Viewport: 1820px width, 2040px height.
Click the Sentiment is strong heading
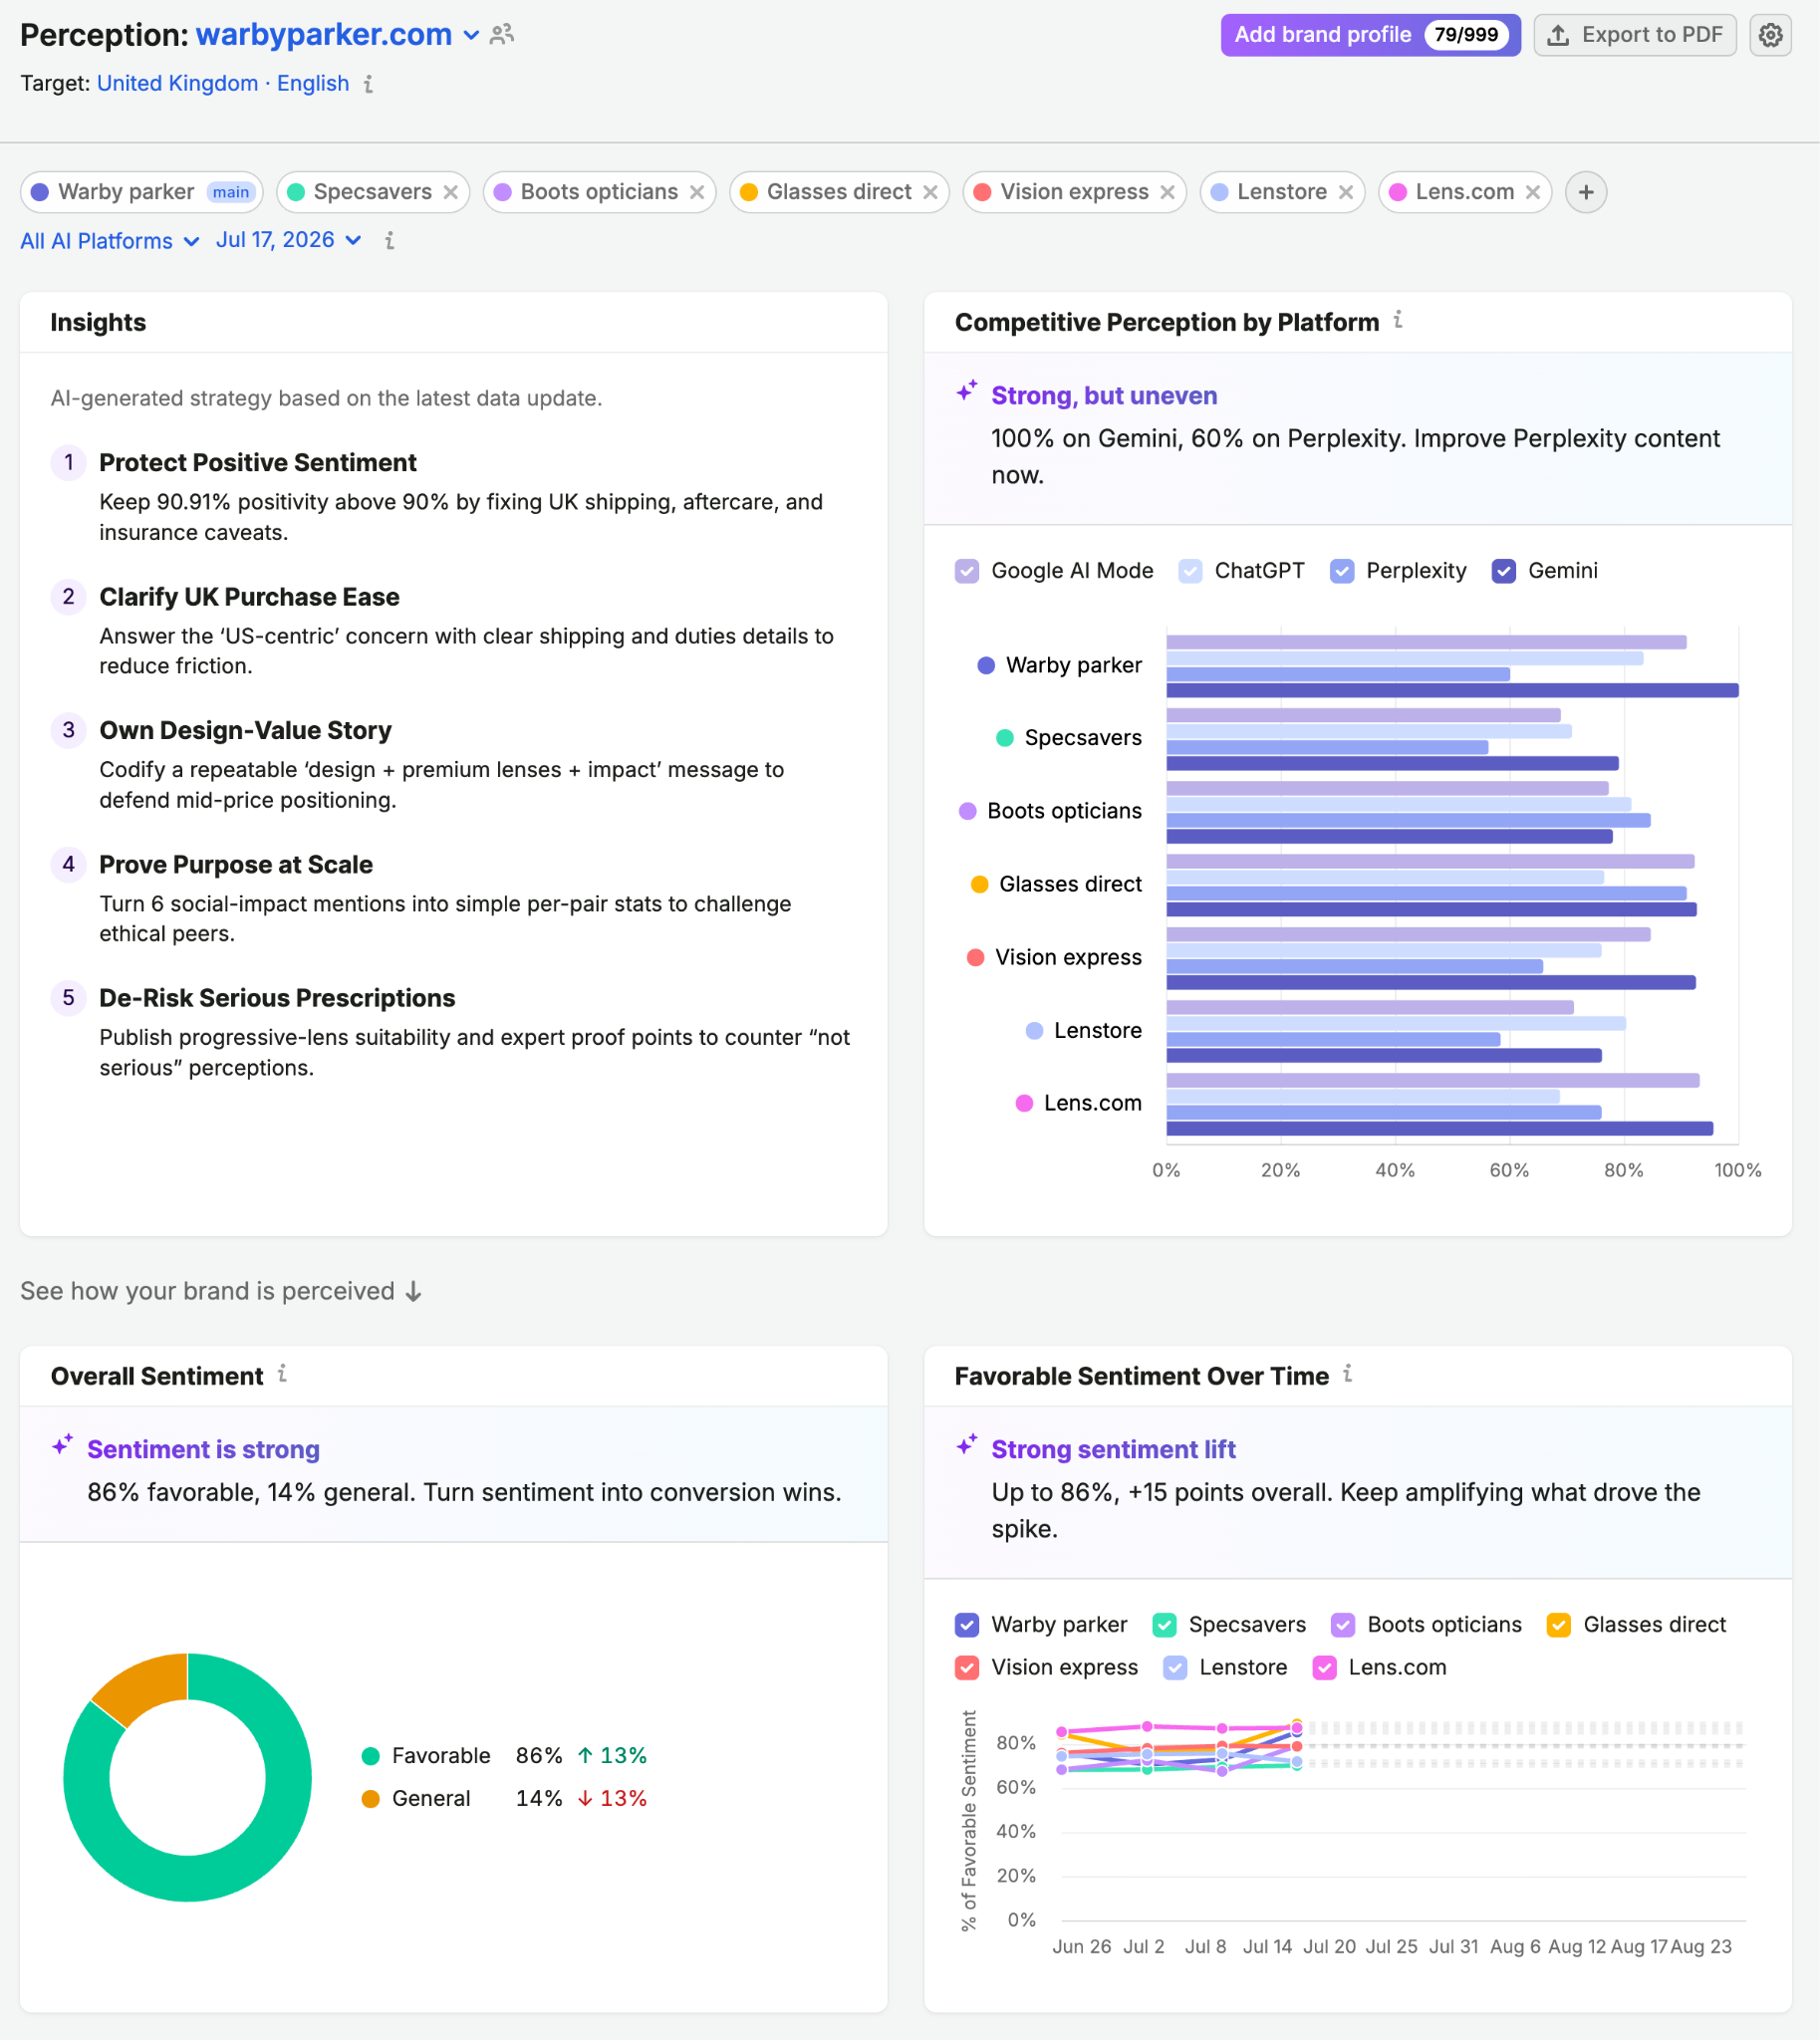point(203,1450)
